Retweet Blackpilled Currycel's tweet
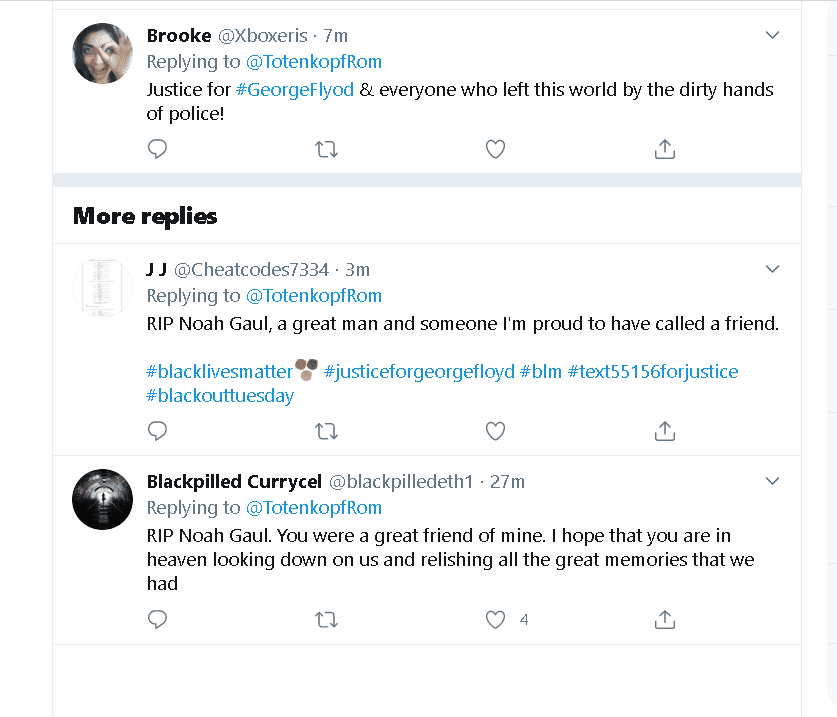Image resolution: width=837 pixels, height=717 pixels. pos(326,620)
